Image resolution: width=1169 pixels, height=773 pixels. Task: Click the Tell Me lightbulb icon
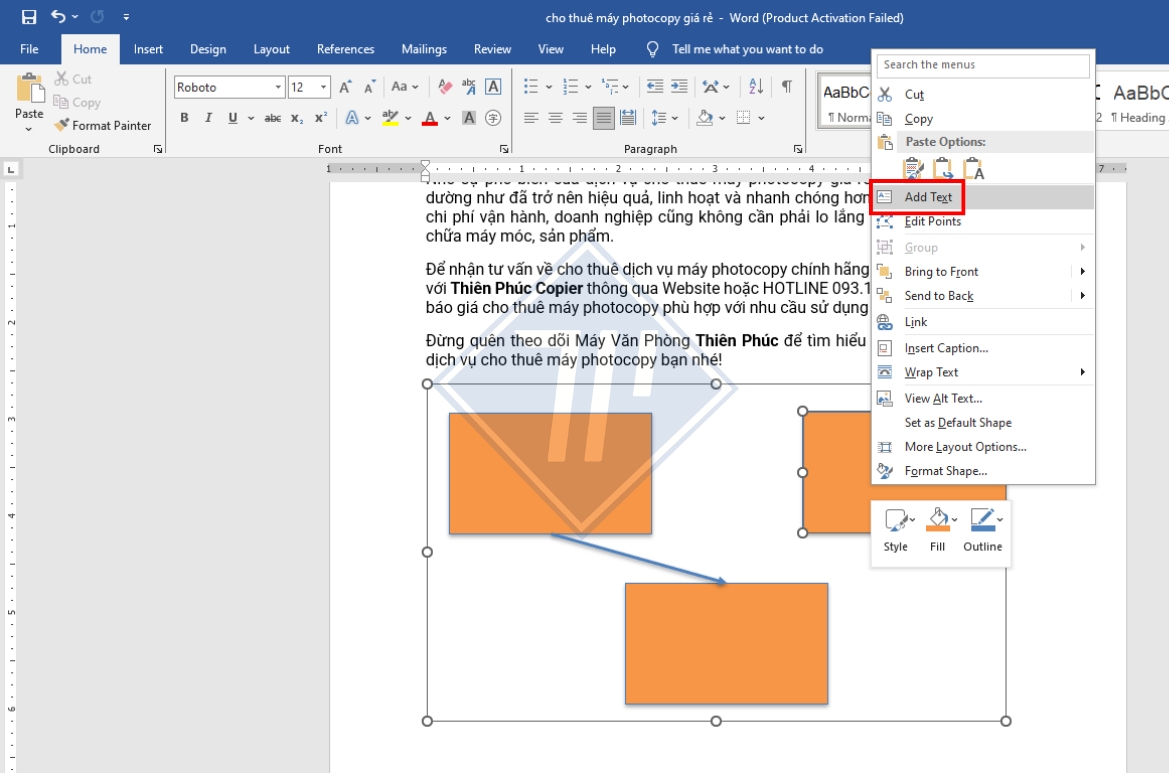coord(652,49)
